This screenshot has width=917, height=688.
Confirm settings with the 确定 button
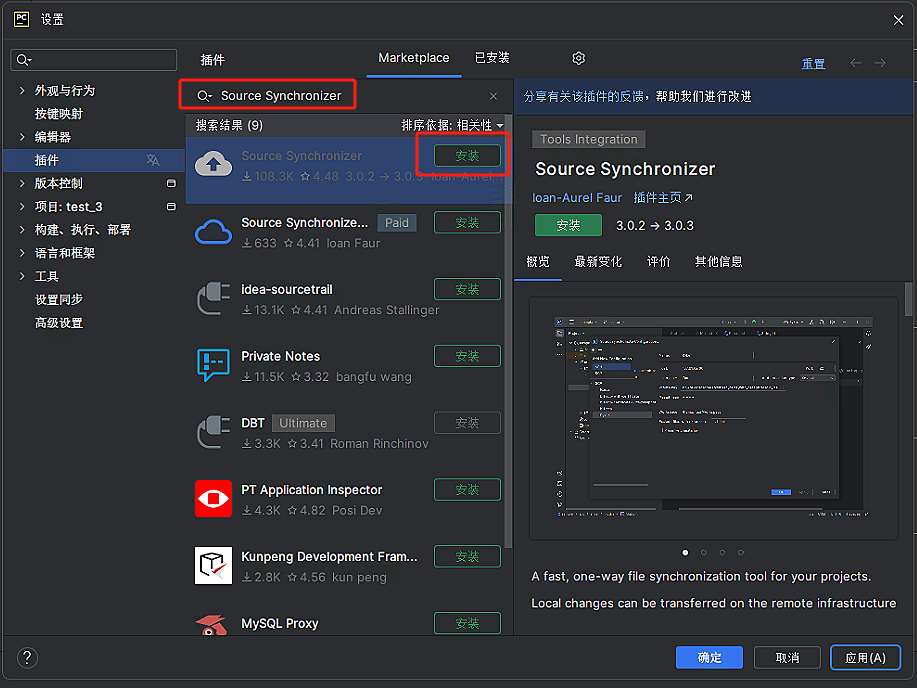709,658
